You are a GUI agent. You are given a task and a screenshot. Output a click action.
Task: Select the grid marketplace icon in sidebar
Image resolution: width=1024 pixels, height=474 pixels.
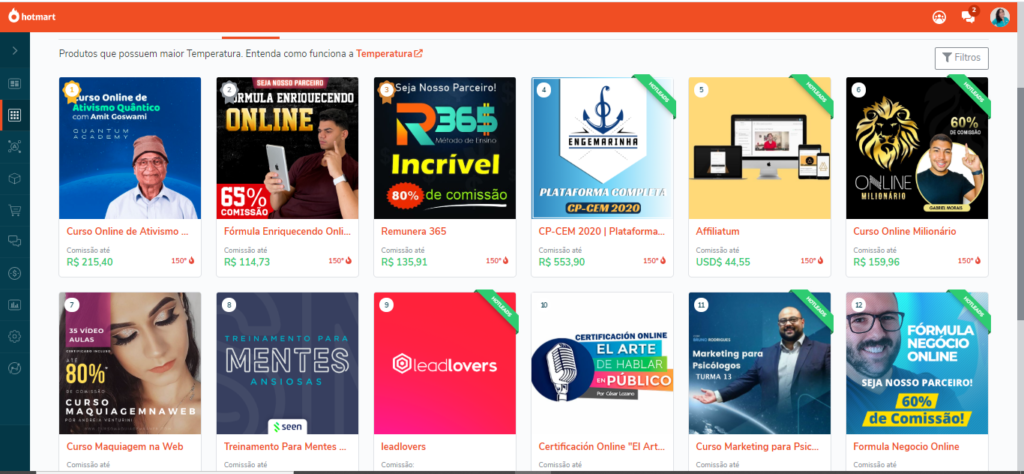[14, 116]
